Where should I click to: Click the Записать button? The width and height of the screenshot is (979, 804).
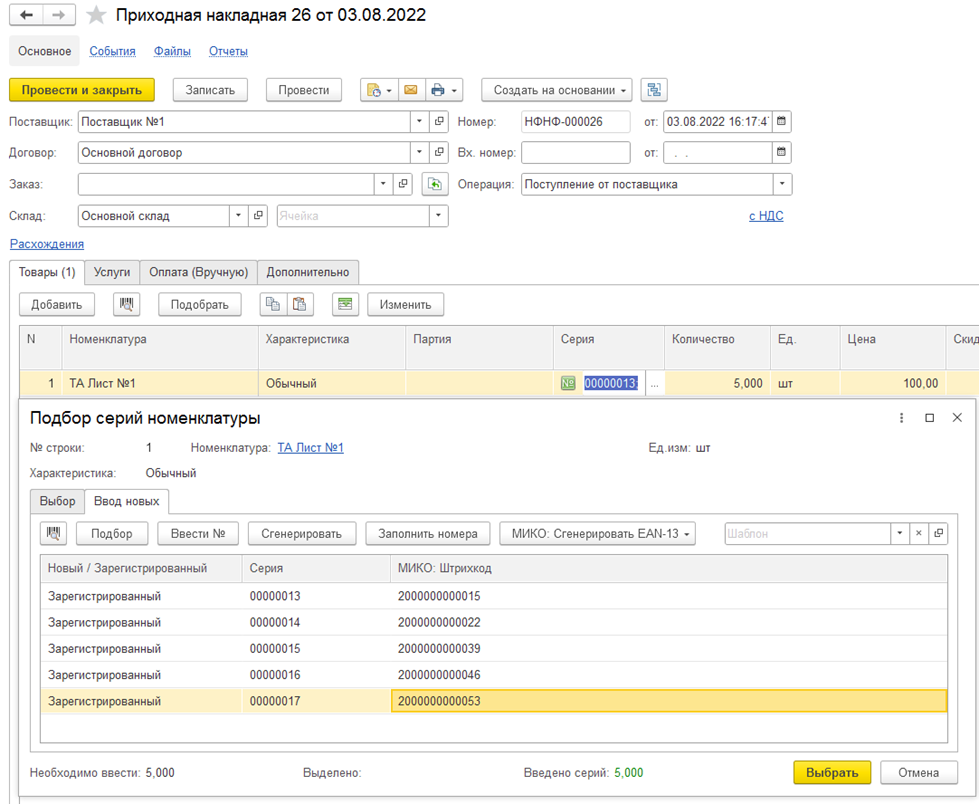pos(210,90)
